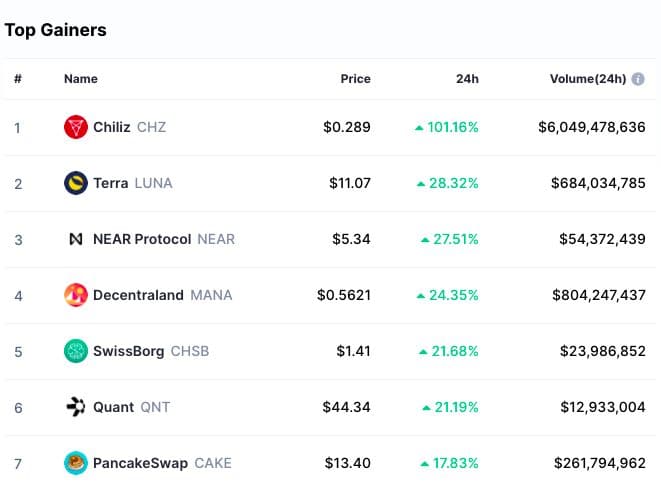The width and height of the screenshot is (661, 487).
Task: Sort by 24h change column header
Action: tap(465, 79)
